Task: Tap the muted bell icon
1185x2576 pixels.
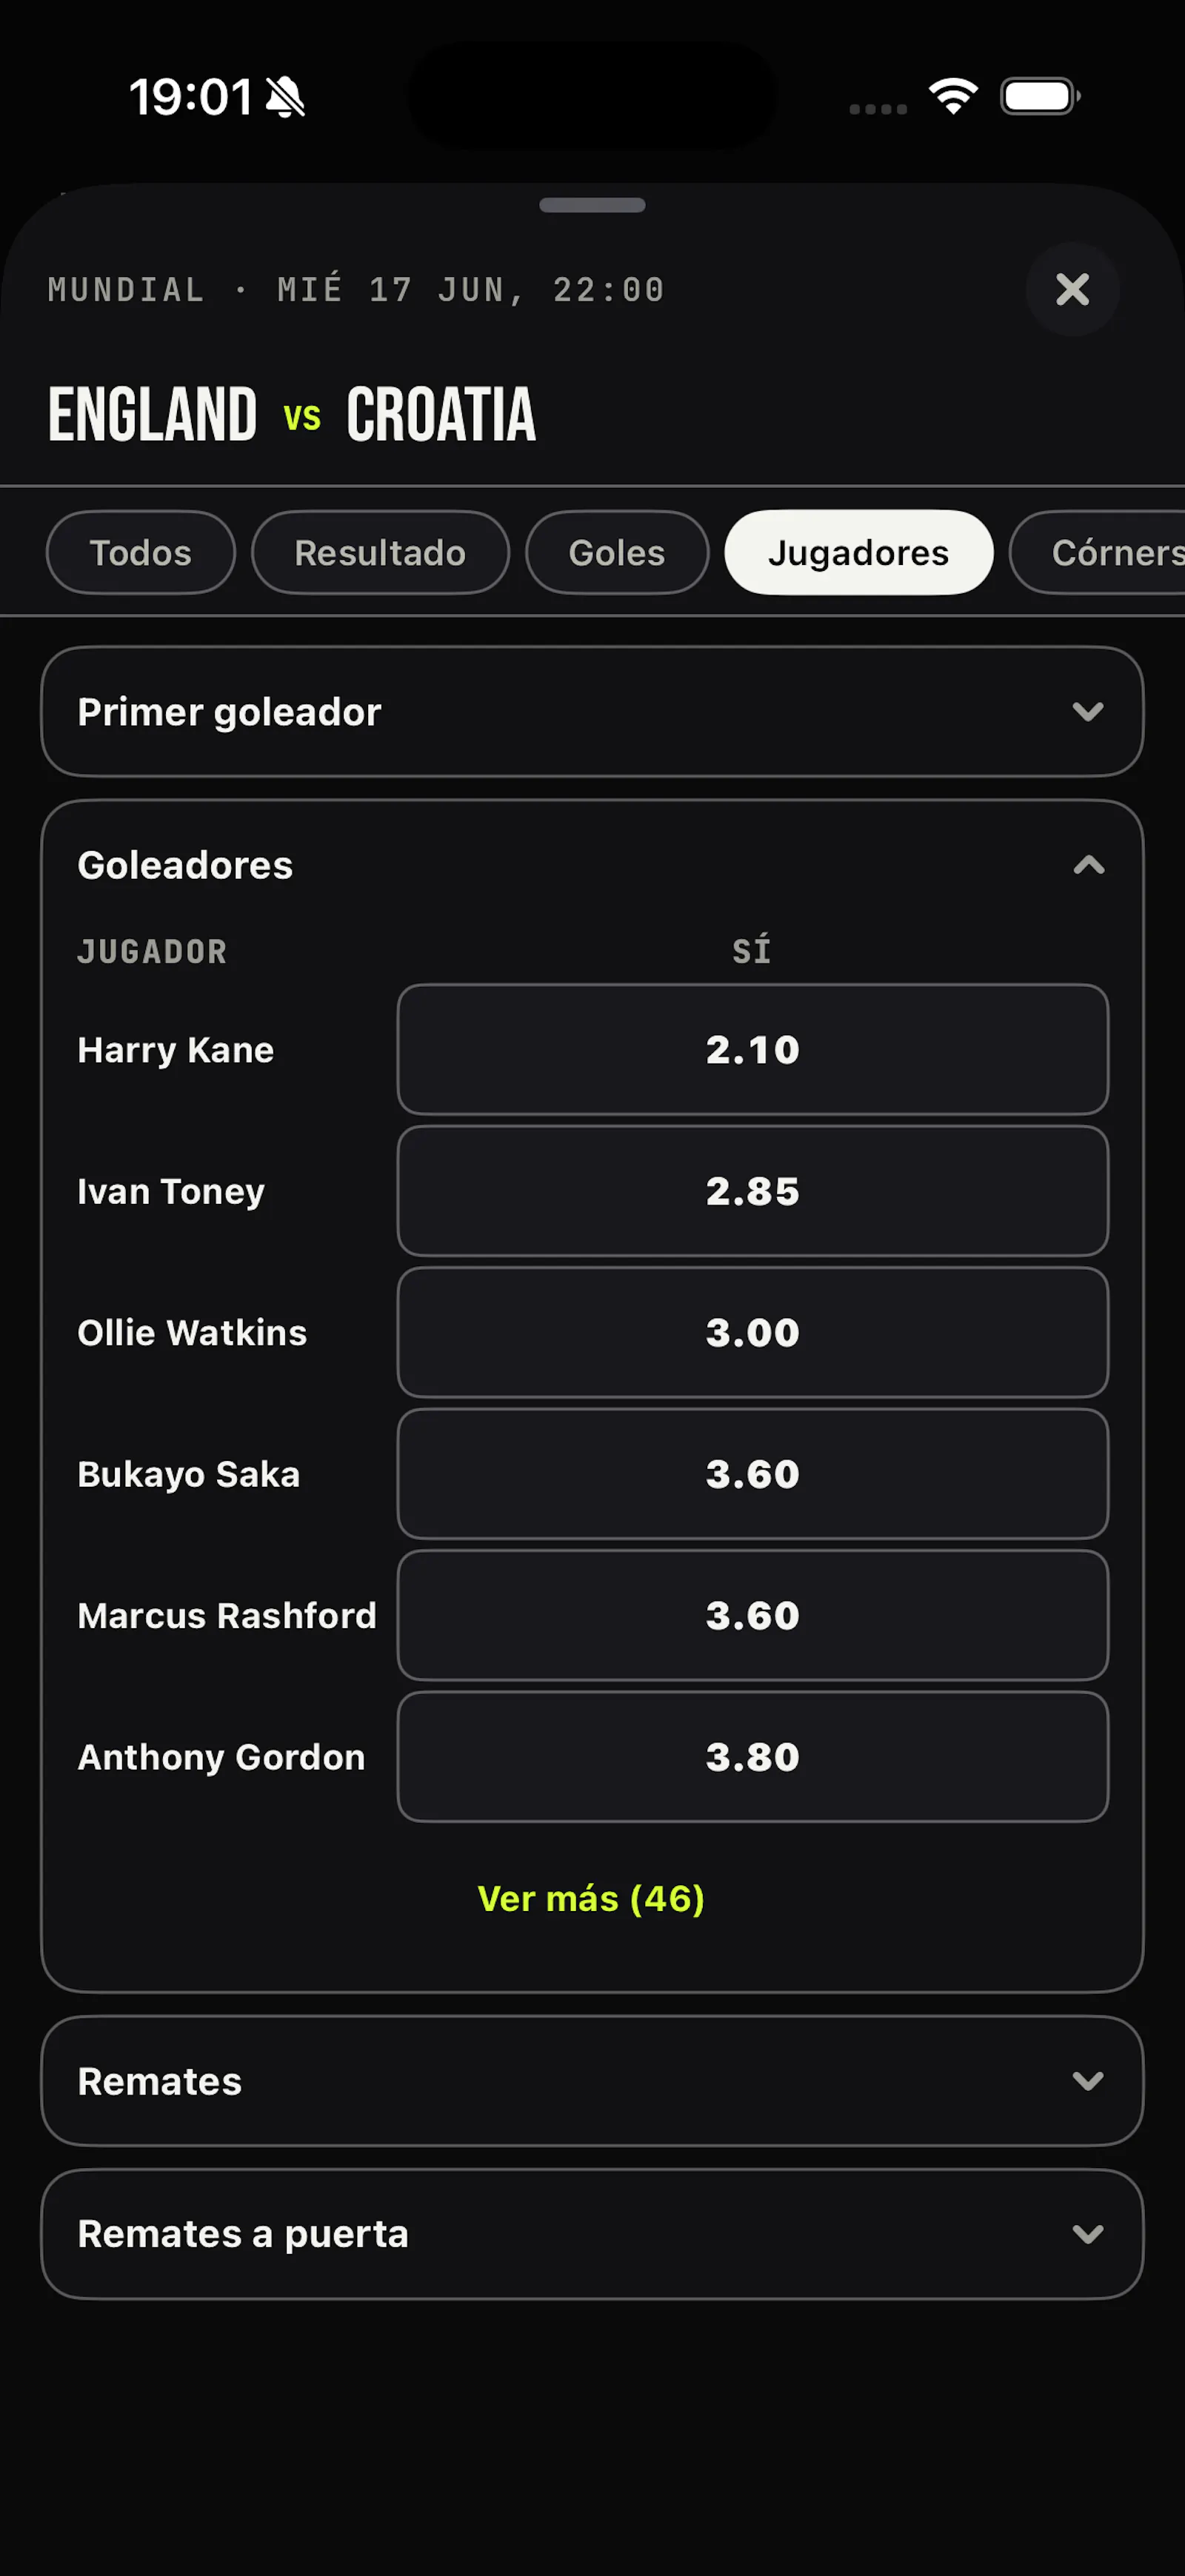Action: point(285,97)
